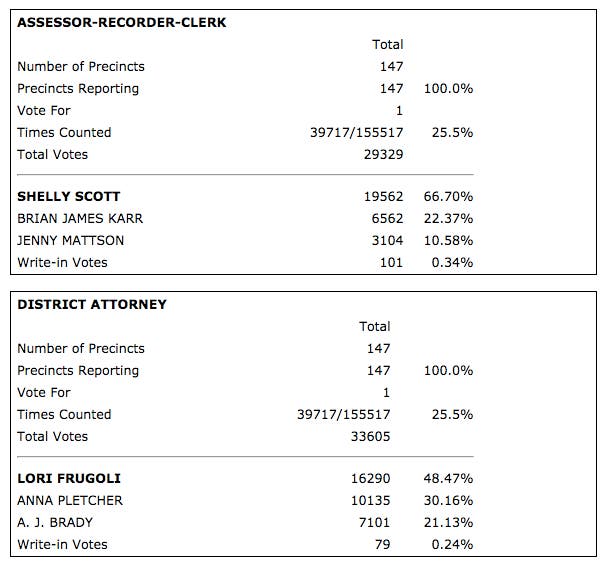Click Jenny Mattson's 3104 vote count
Screen dimensions: 606x568
(x=387, y=240)
